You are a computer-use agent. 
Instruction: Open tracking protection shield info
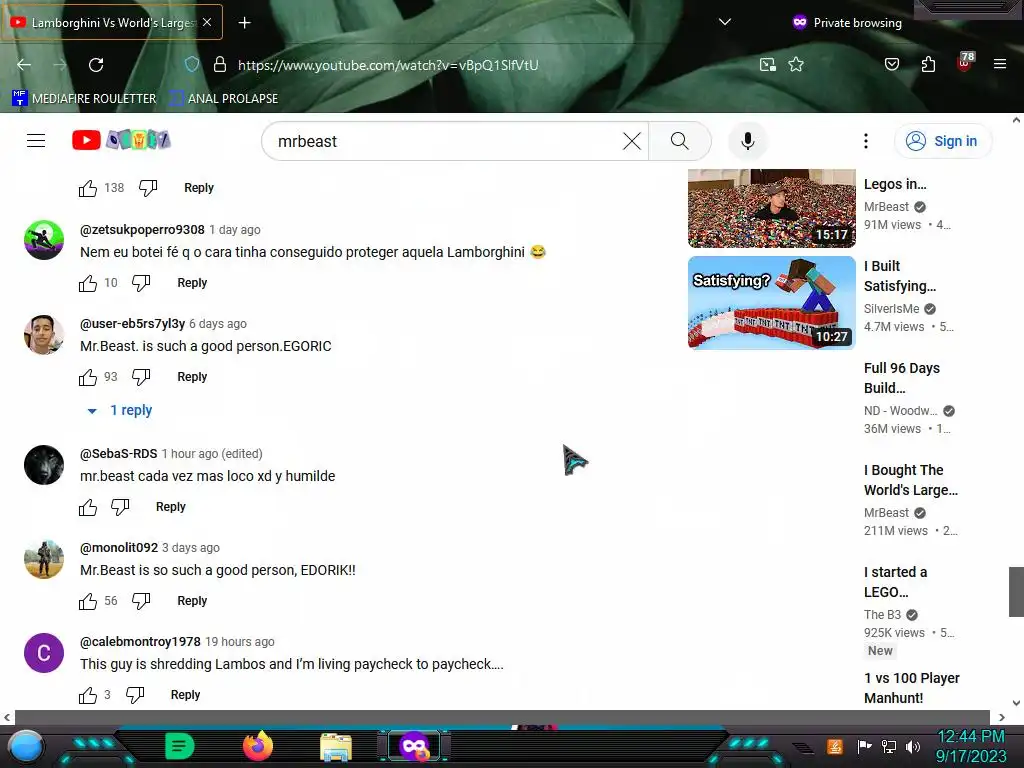(x=191, y=65)
